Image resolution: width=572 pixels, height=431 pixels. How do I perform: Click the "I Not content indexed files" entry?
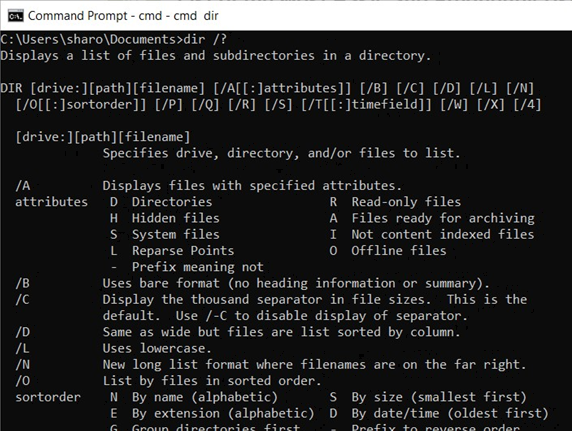coord(432,234)
